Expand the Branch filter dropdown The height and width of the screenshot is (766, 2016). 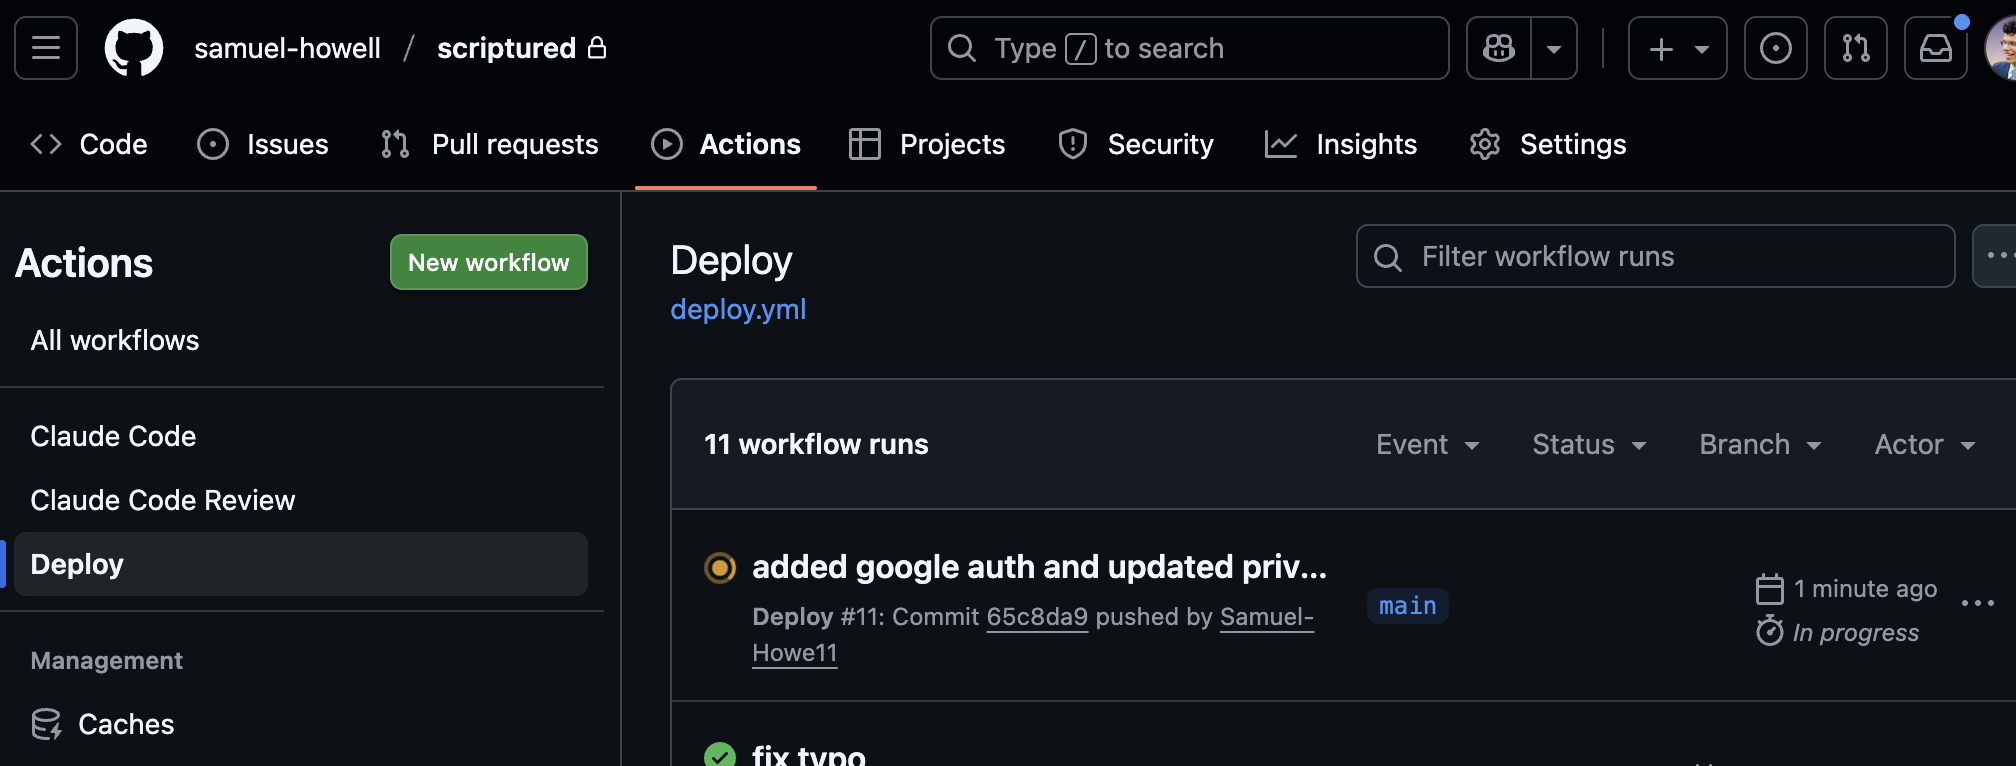click(1761, 444)
